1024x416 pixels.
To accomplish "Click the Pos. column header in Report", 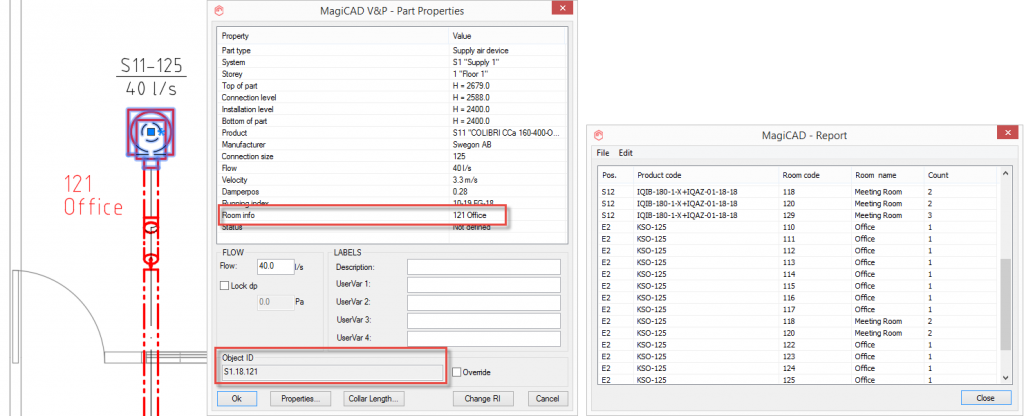I will [616, 175].
